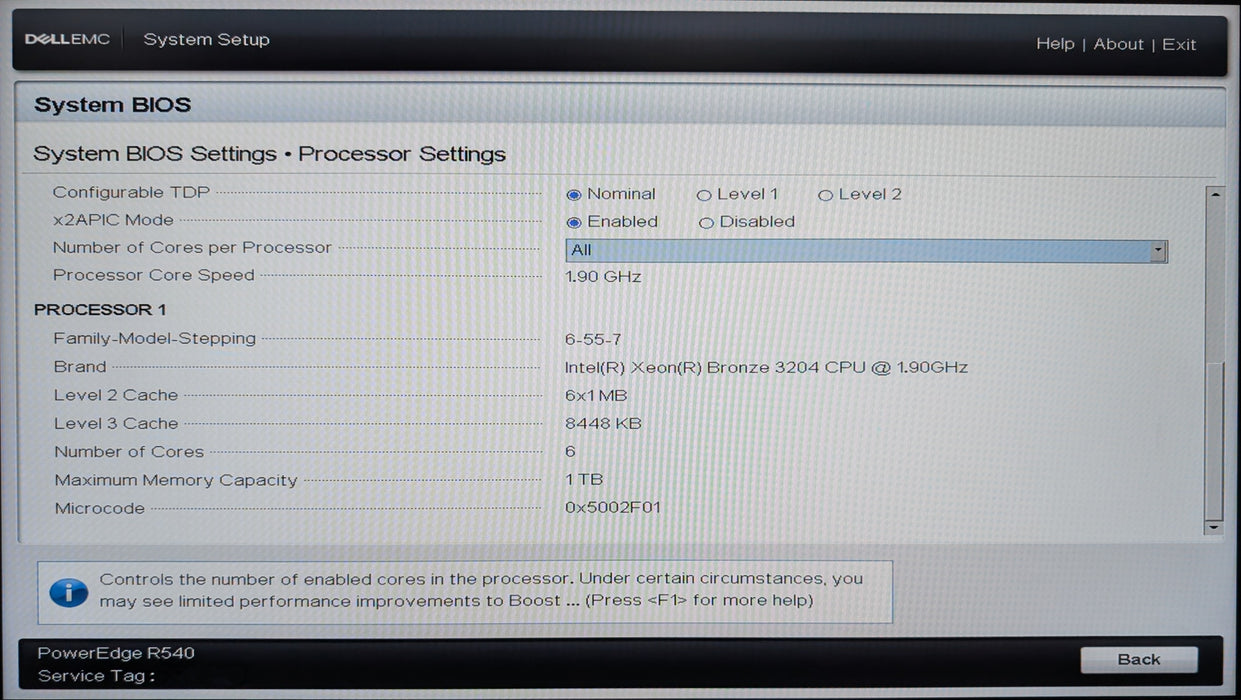The image size is (1241, 700).
Task: Click the Back button
Action: pos(1139,660)
